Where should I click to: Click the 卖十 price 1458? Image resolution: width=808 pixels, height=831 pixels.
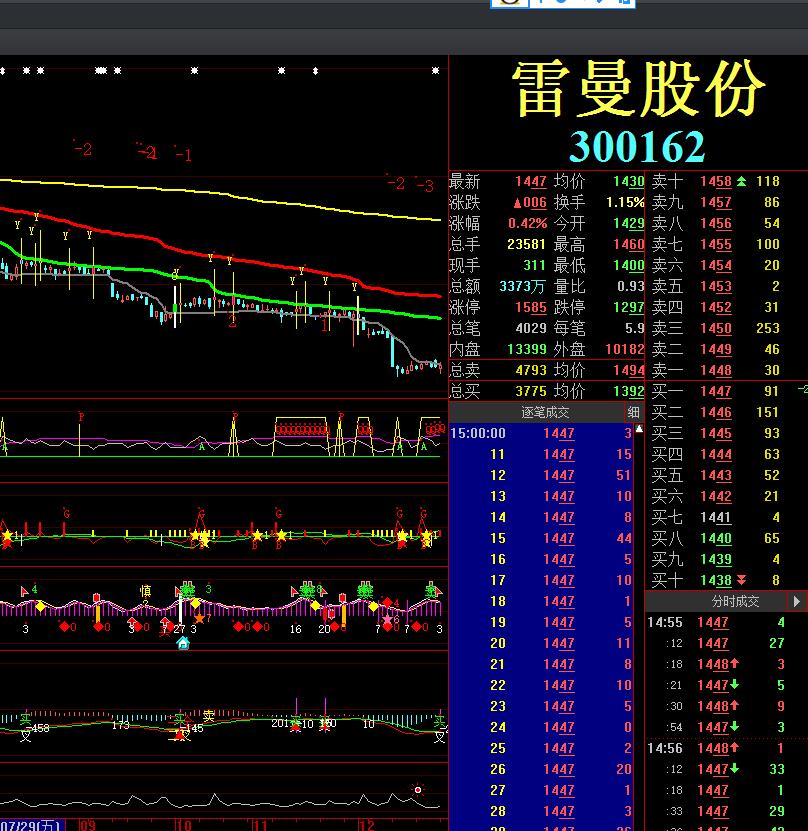pos(715,182)
